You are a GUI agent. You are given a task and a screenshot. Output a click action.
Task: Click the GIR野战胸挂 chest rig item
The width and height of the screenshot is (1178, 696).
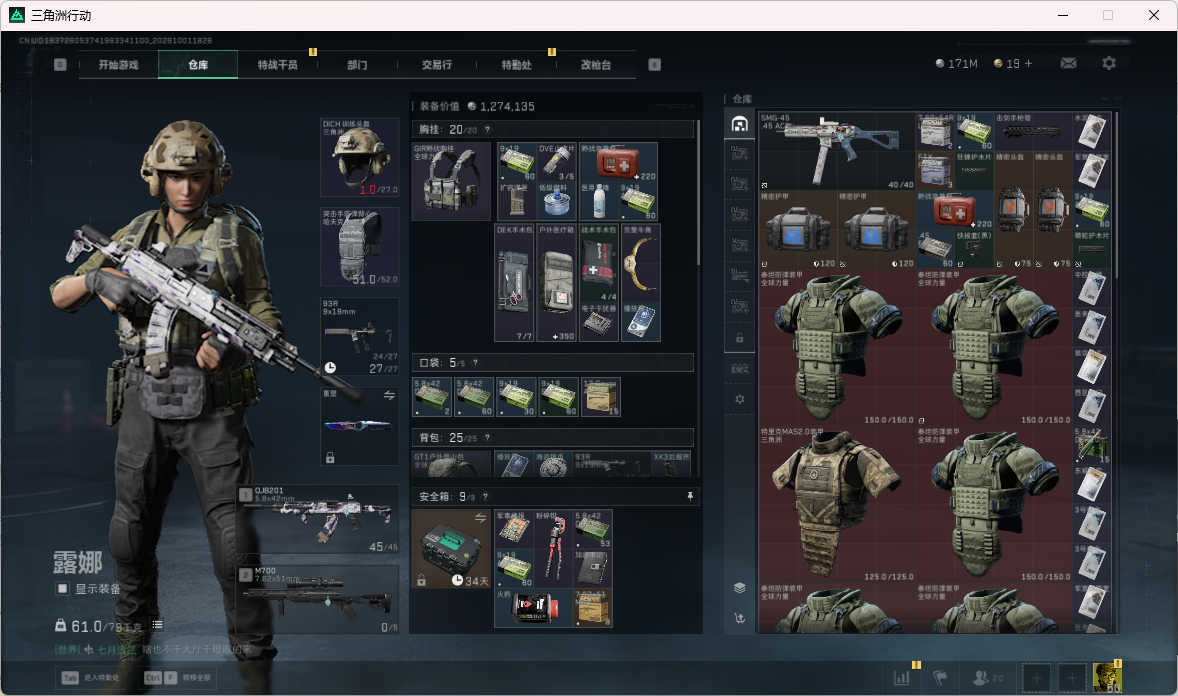(451, 181)
